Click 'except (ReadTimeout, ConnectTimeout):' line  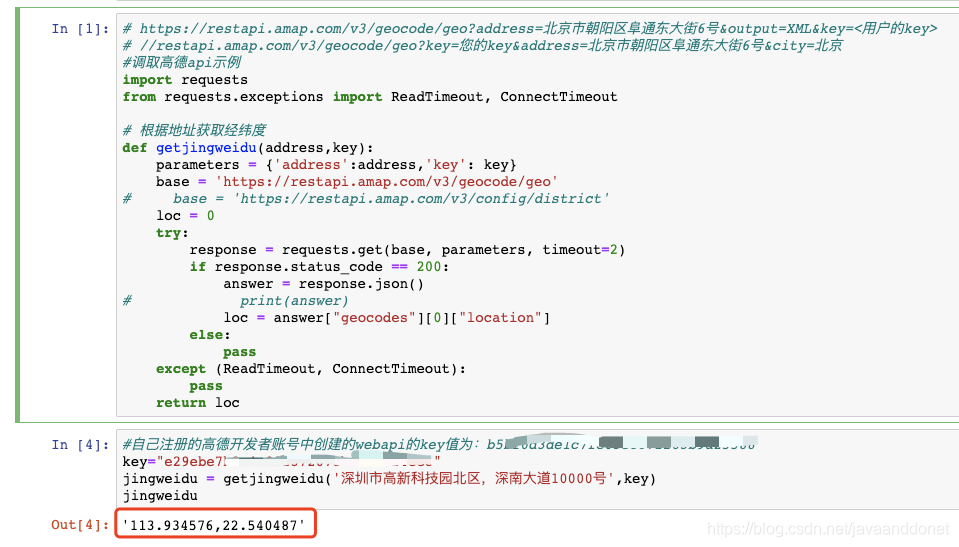pyautogui.click(x=311, y=369)
